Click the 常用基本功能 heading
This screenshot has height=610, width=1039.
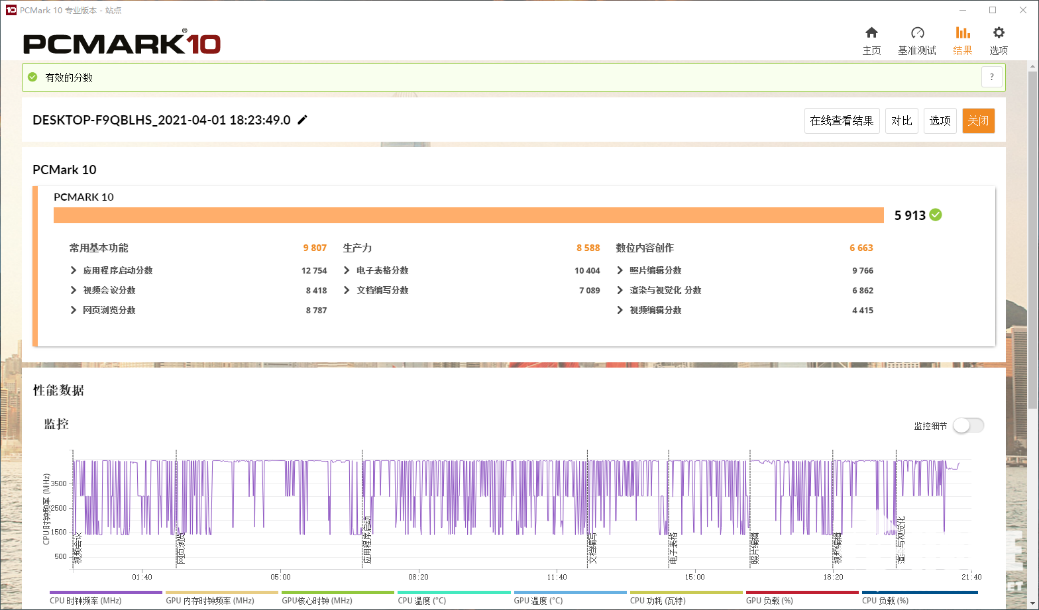click(x=99, y=248)
